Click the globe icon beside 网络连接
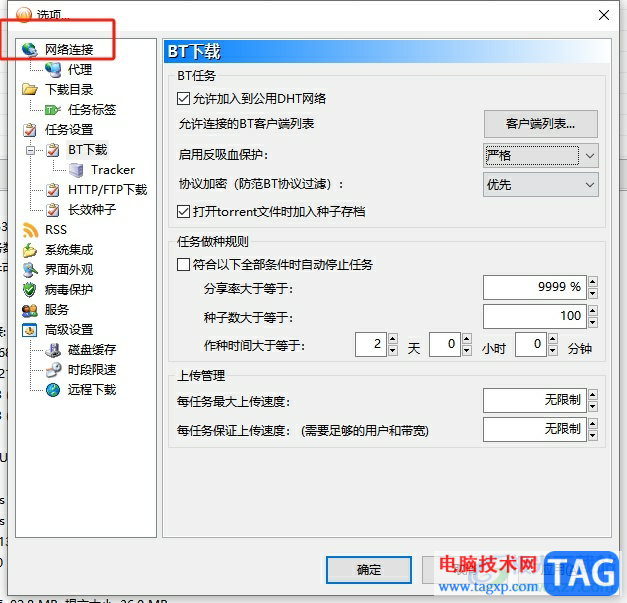The width and height of the screenshot is (627, 603). click(30, 50)
